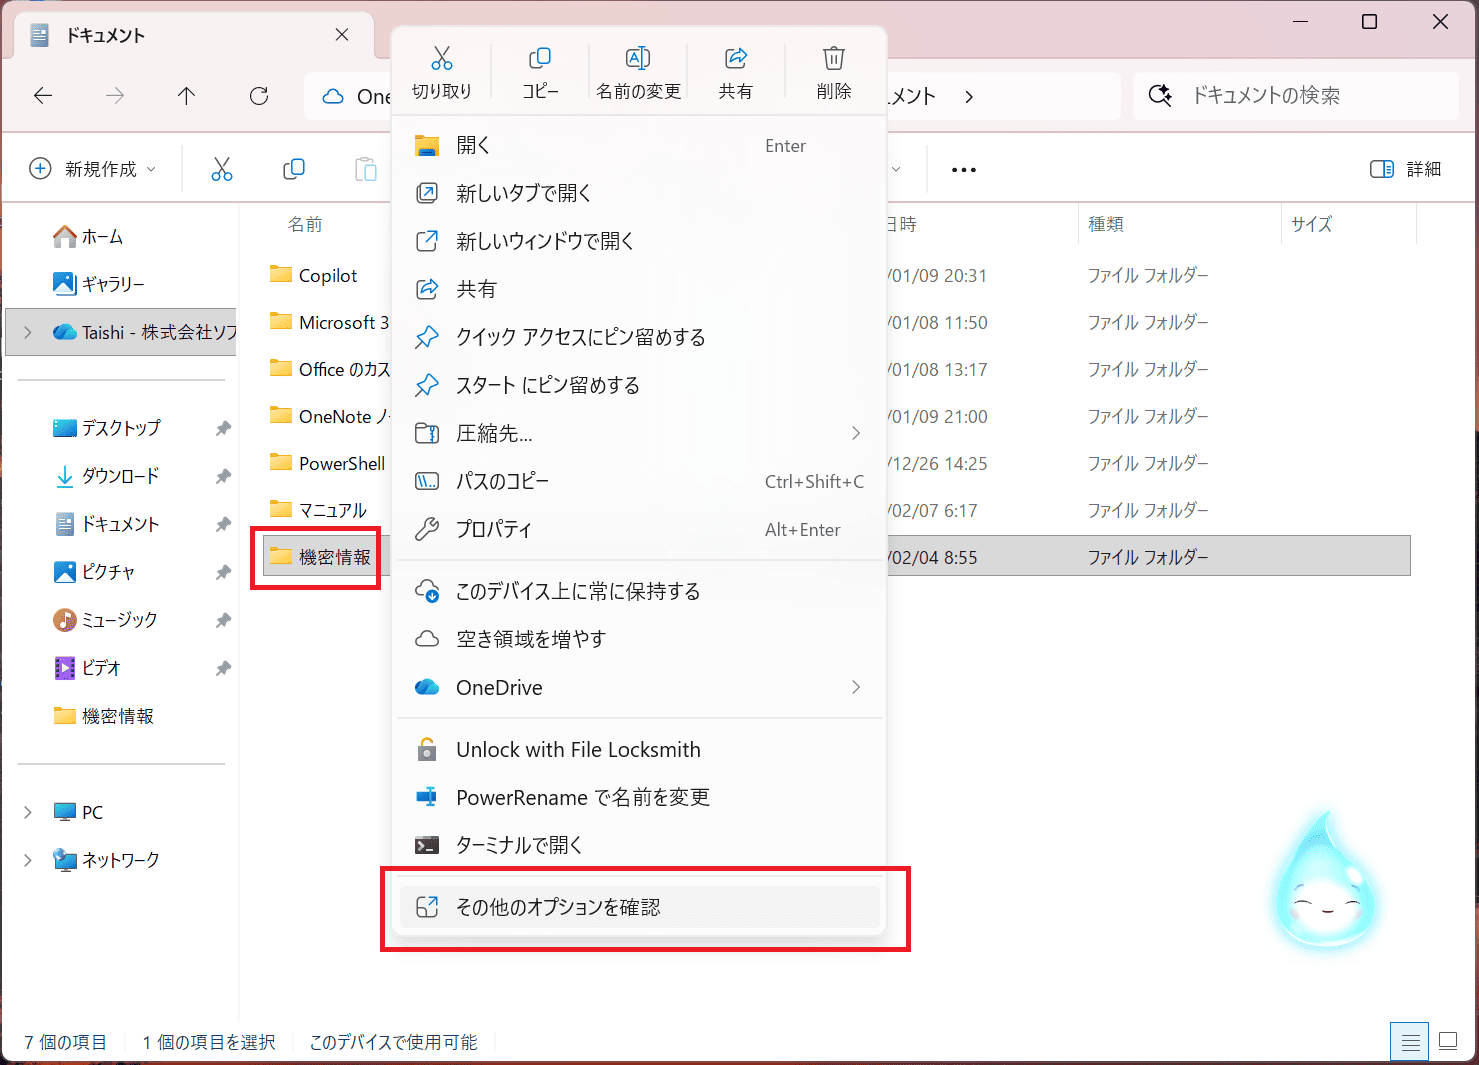Screen dimensions: 1479x1065
Task: Select the マニュアル folder
Action: pos(318,510)
